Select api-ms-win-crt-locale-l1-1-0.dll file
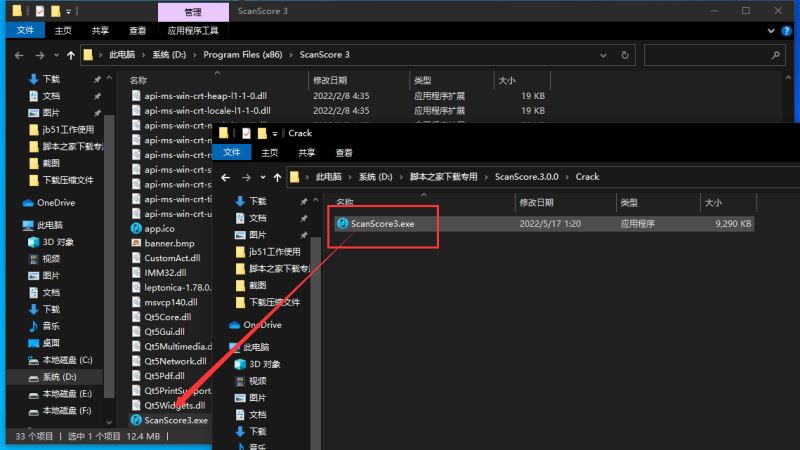800x450 pixels. [207, 110]
